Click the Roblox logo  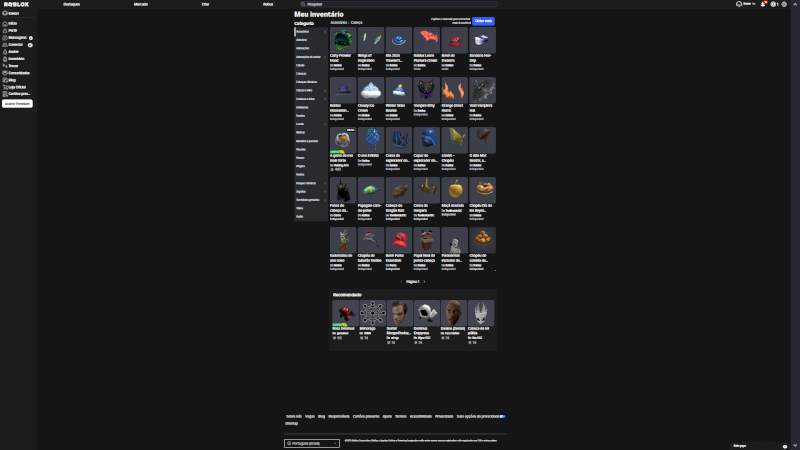coord(16,4)
